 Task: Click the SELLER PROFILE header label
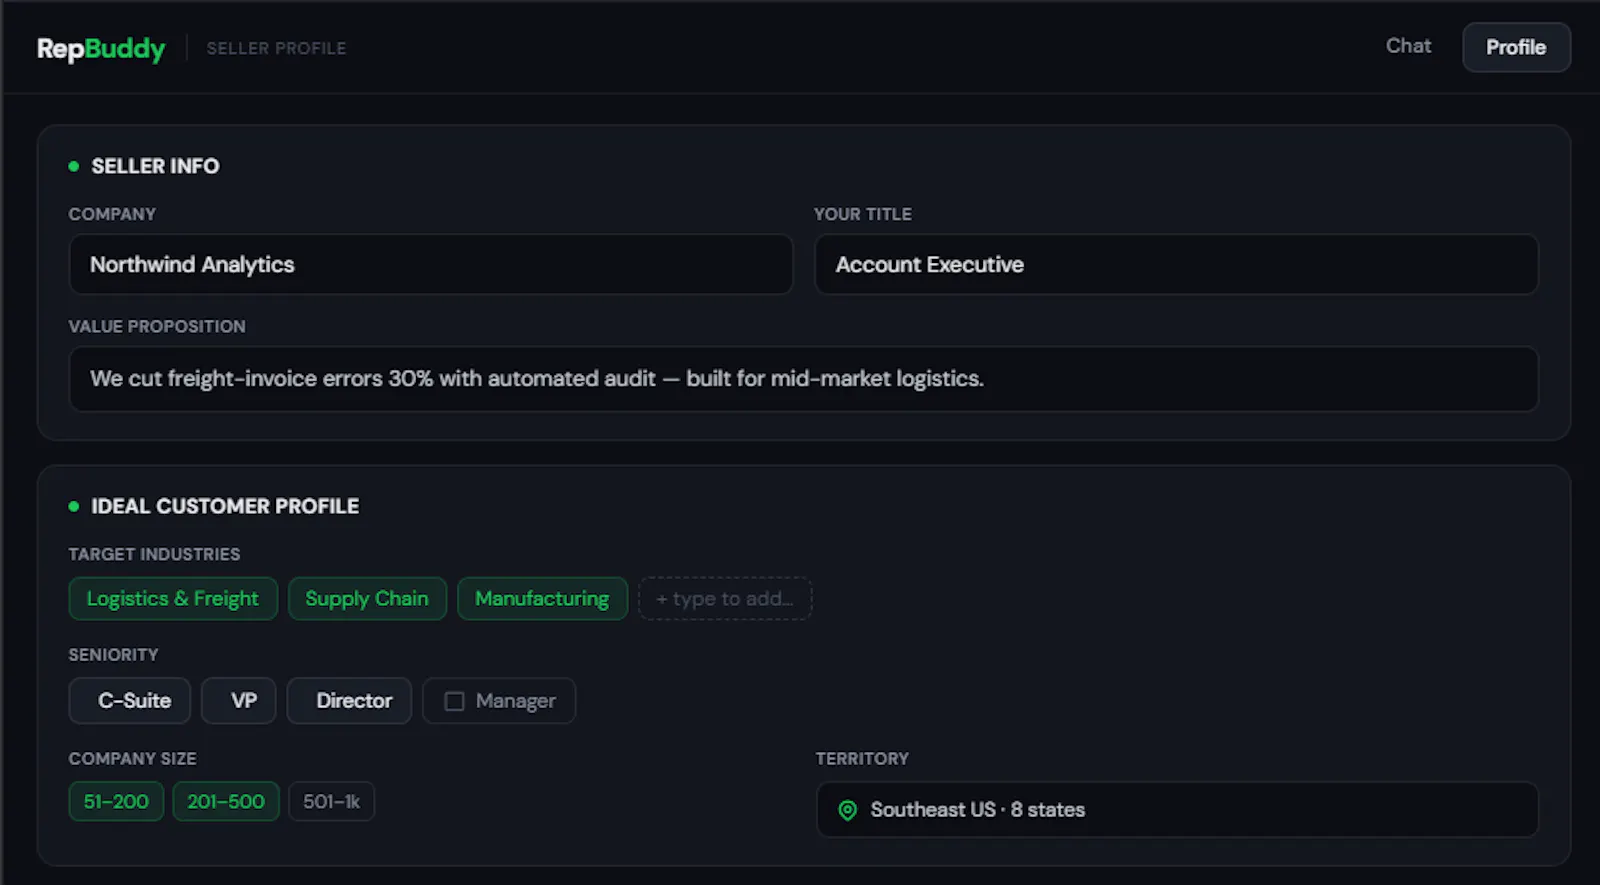point(276,48)
